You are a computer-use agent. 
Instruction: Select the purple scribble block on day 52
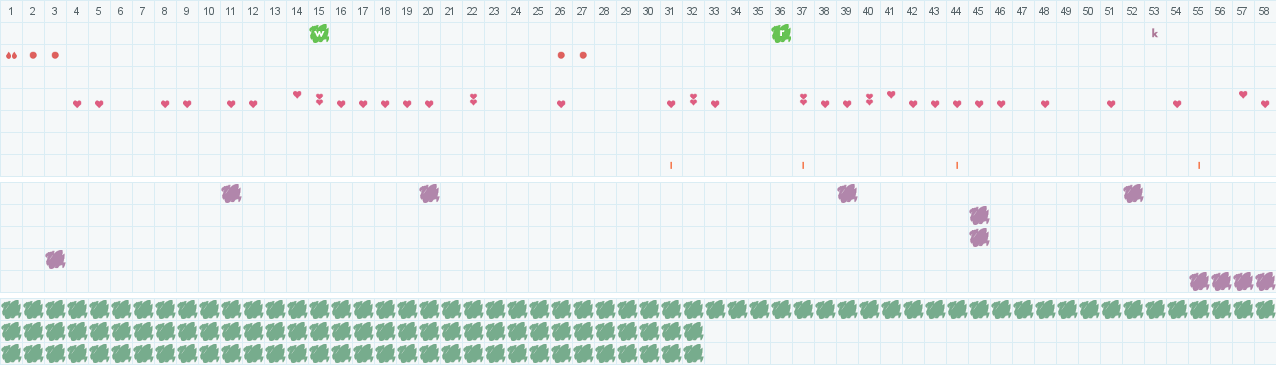[1133, 193]
